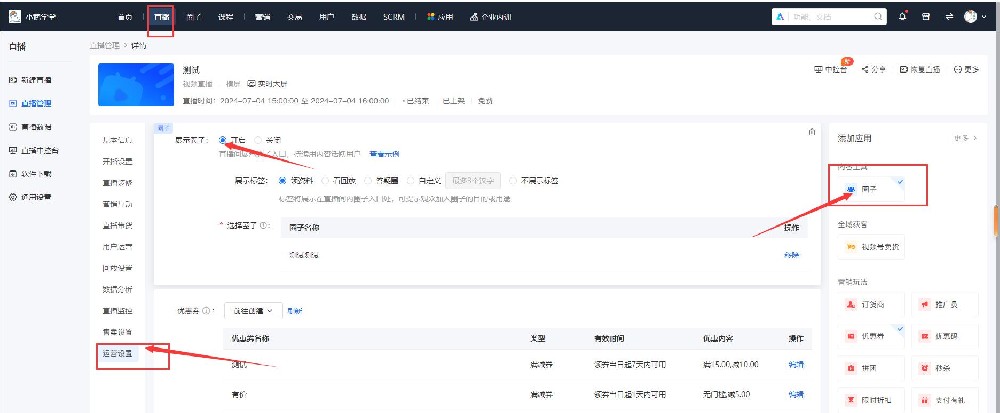
Task: Select the 优惠券 marketing app icon
Action: 850,336
